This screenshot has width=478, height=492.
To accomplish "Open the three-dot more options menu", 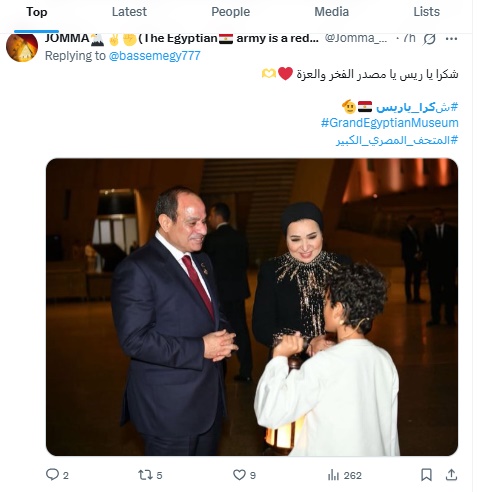I will [451, 39].
